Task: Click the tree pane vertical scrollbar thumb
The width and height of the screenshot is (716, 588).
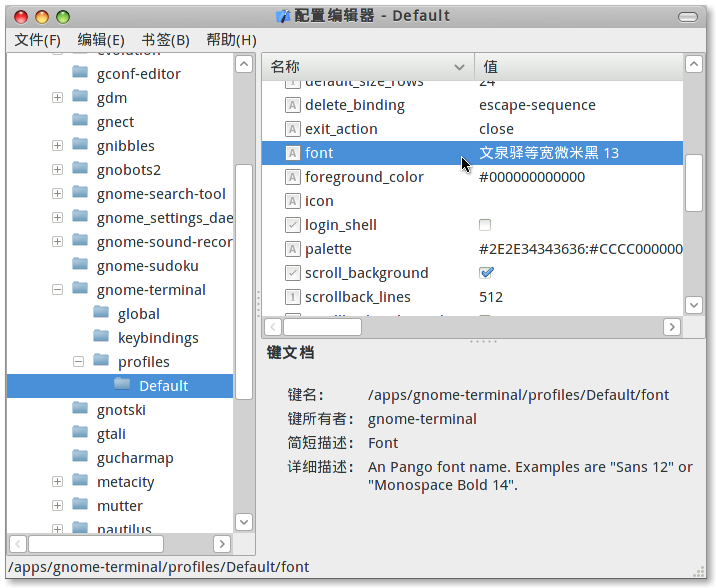Action: point(244,282)
